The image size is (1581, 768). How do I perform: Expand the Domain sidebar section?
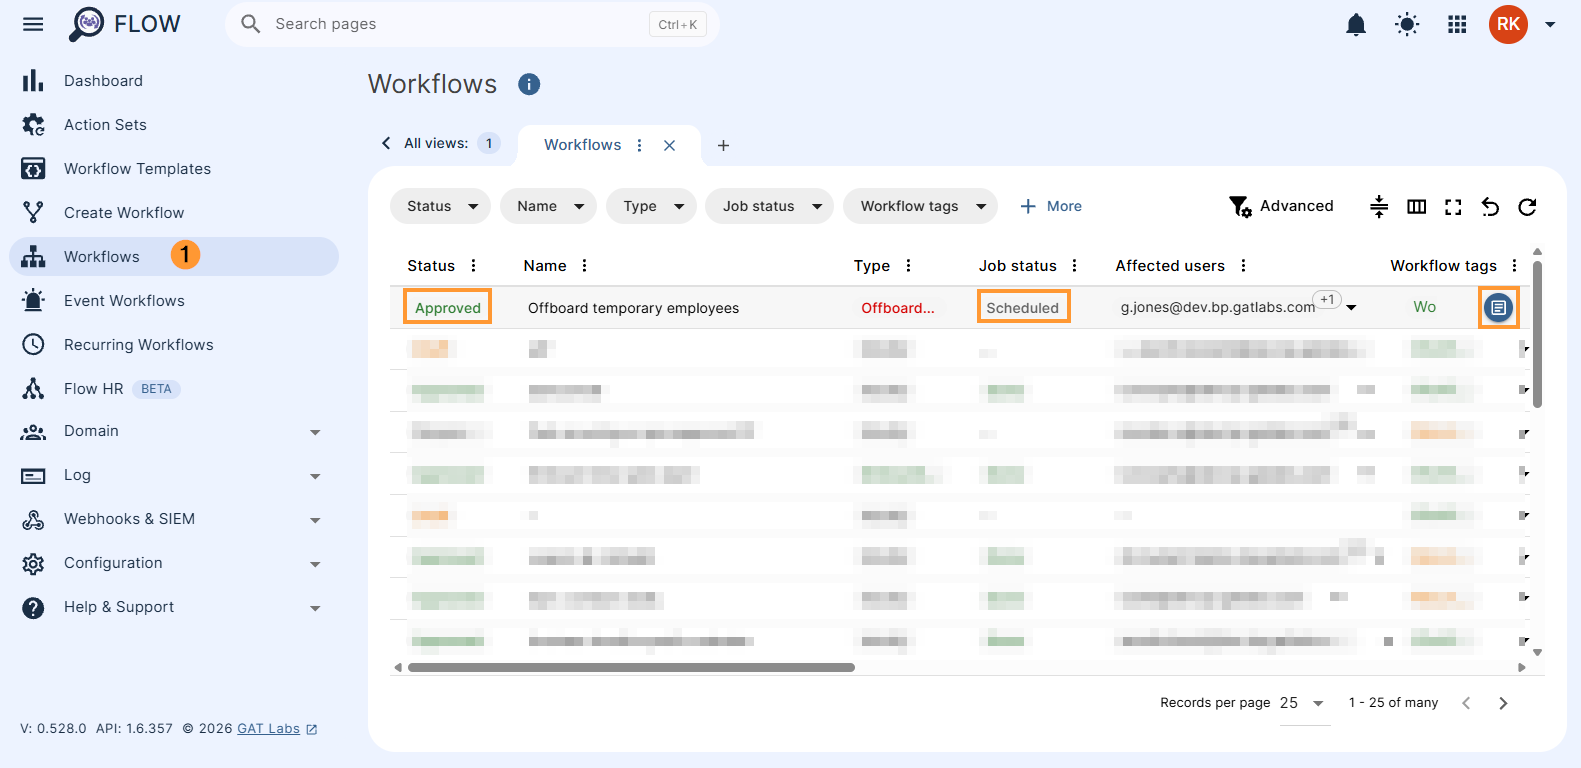click(x=315, y=432)
